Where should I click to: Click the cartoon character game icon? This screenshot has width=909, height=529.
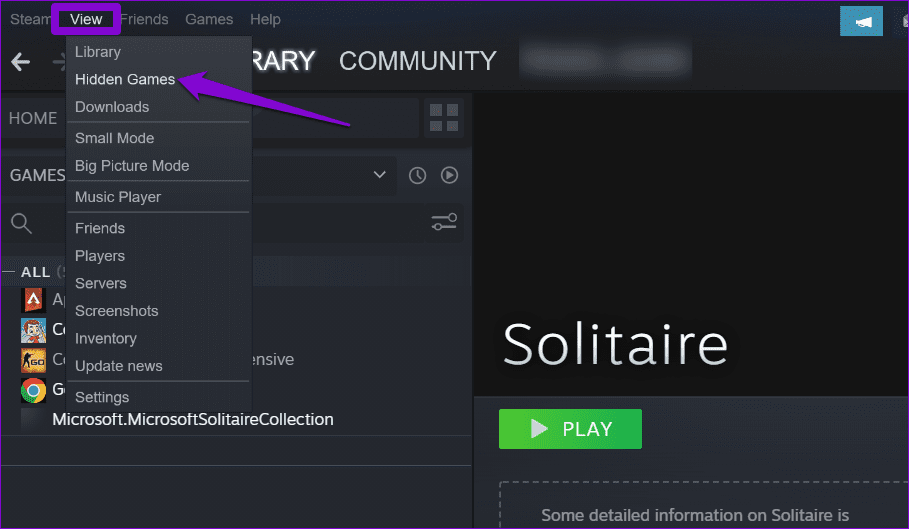(x=33, y=330)
